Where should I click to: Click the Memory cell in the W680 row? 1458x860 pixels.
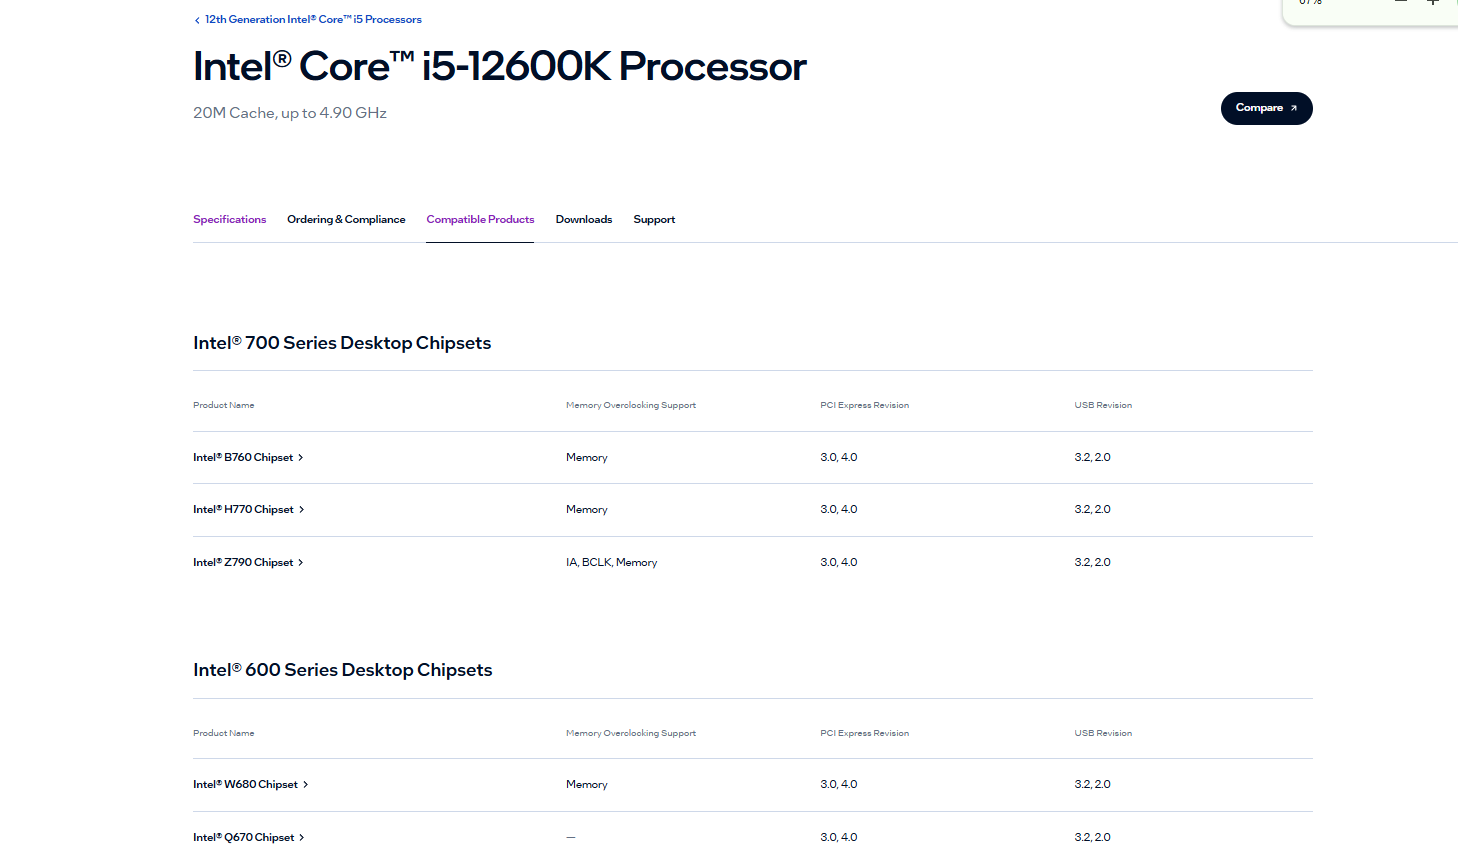587,784
